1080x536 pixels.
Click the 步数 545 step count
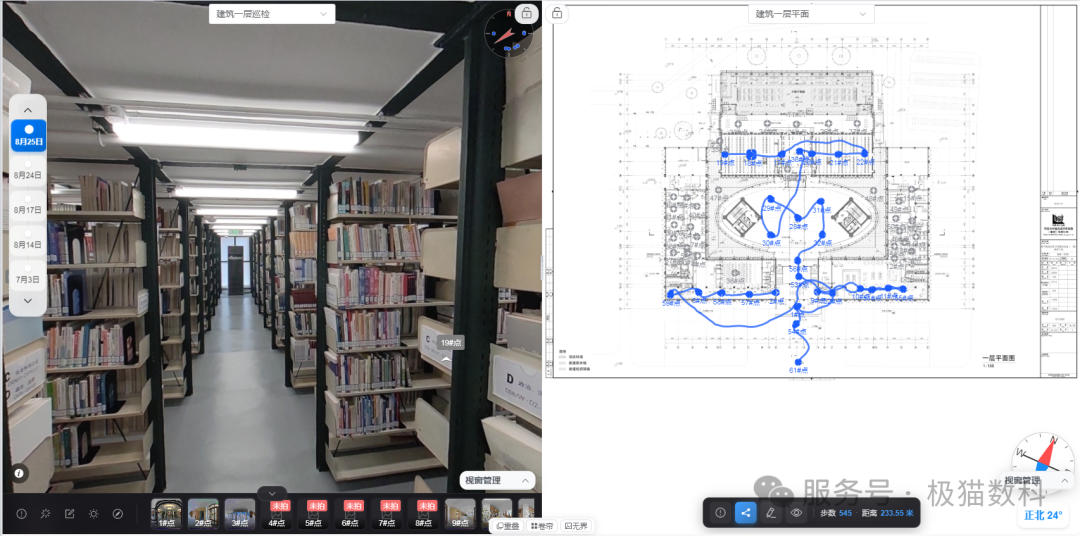(836, 513)
